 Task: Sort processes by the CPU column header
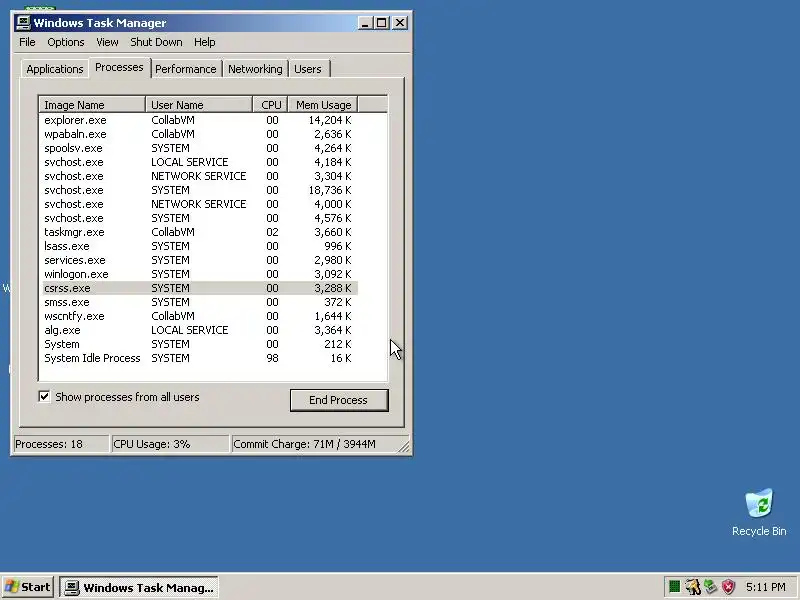270,105
